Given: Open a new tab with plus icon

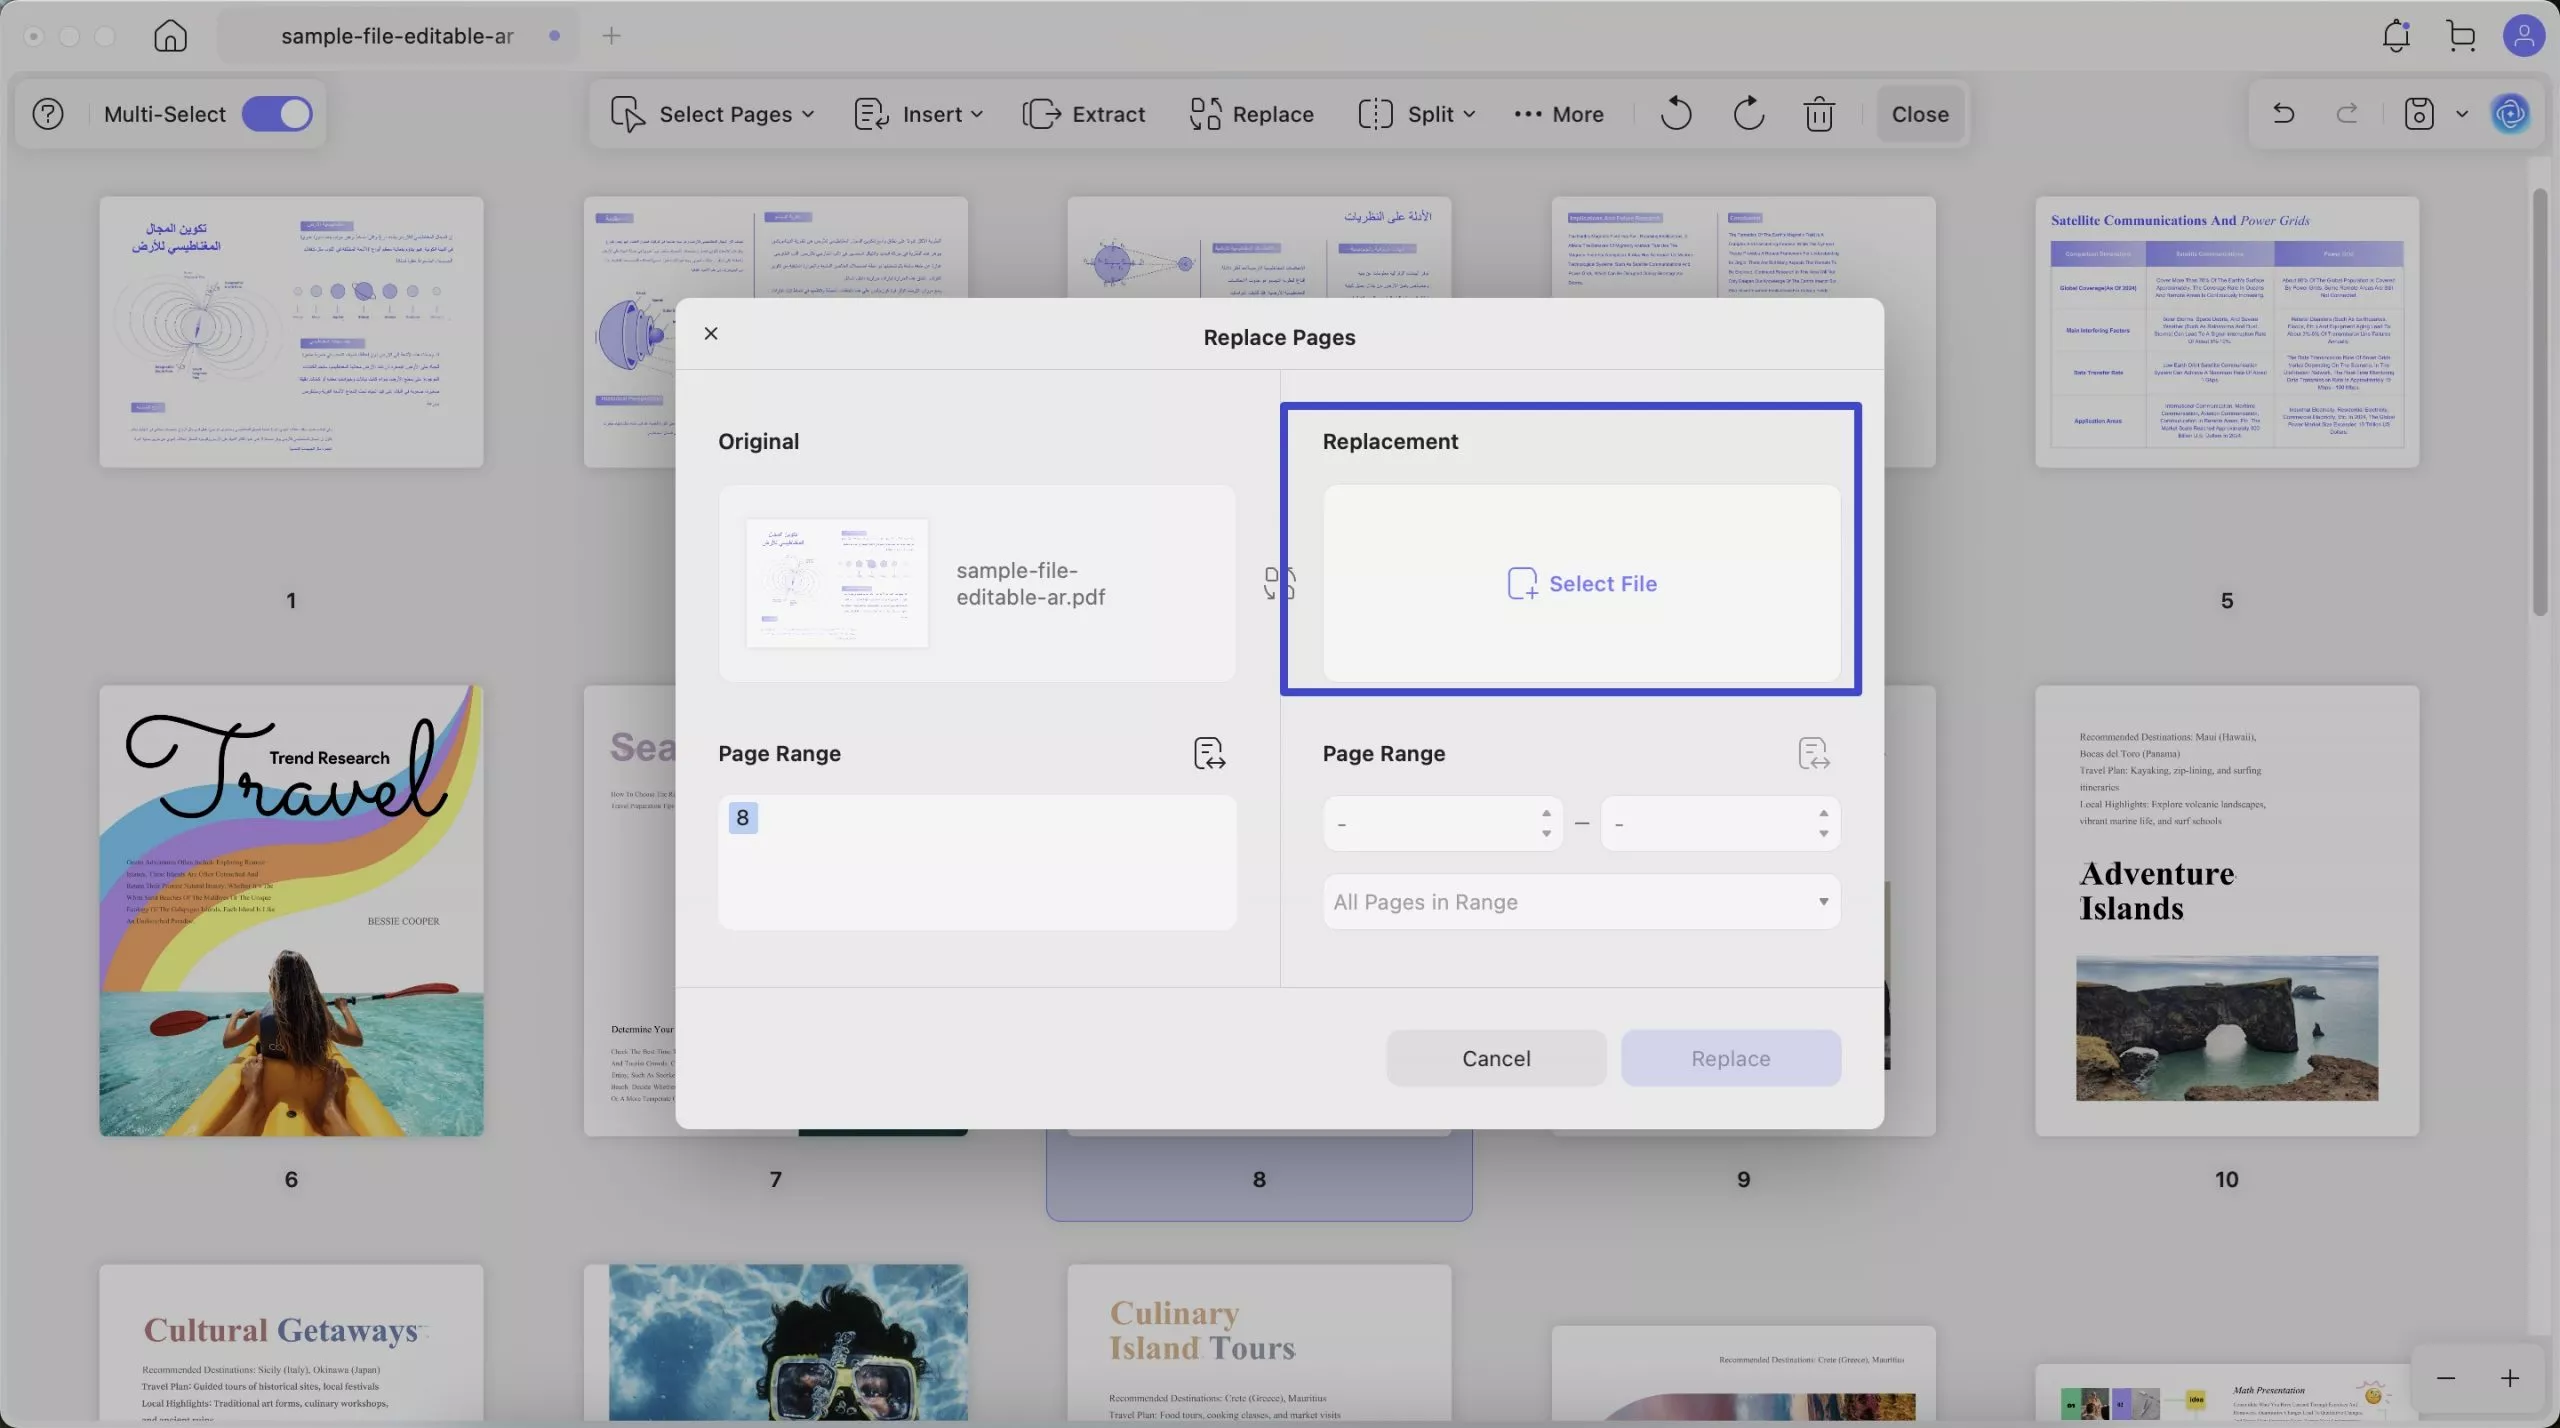Looking at the screenshot, I should 612,36.
